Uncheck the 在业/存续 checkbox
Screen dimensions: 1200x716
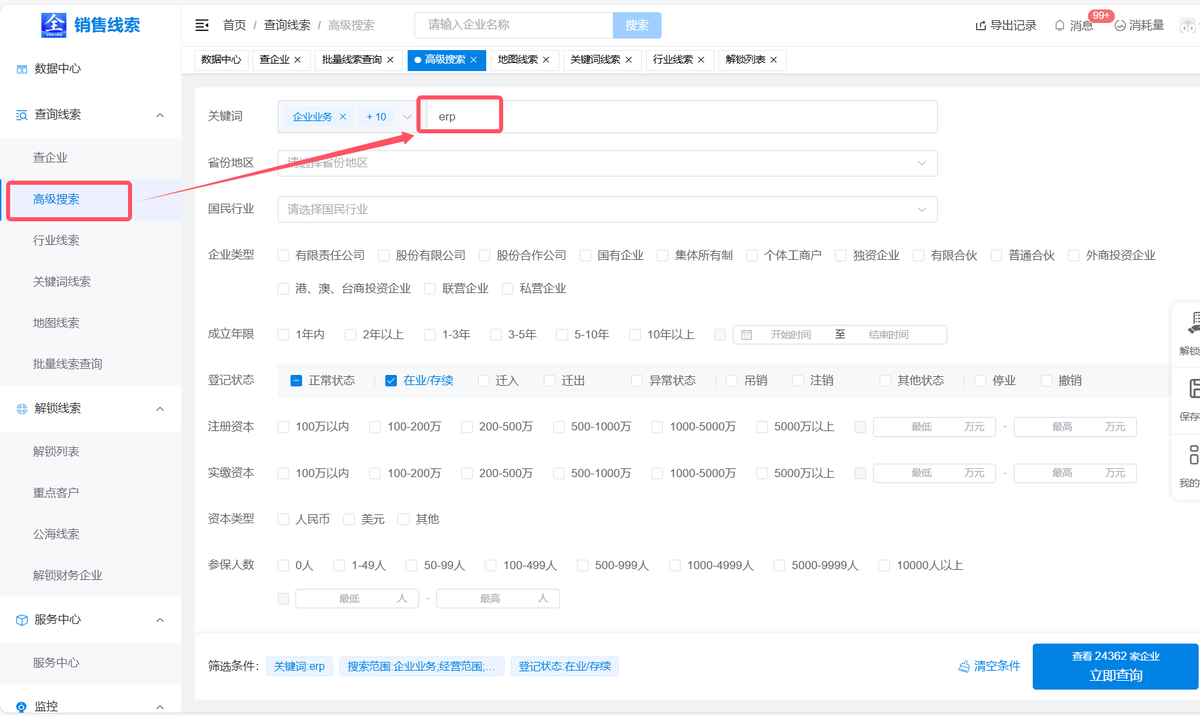pos(391,381)
